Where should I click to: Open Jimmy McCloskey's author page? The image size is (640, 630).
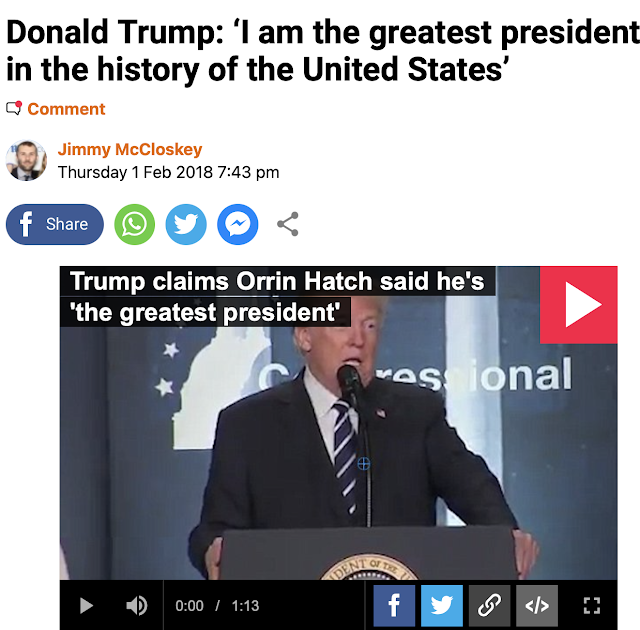coord(130,149)
